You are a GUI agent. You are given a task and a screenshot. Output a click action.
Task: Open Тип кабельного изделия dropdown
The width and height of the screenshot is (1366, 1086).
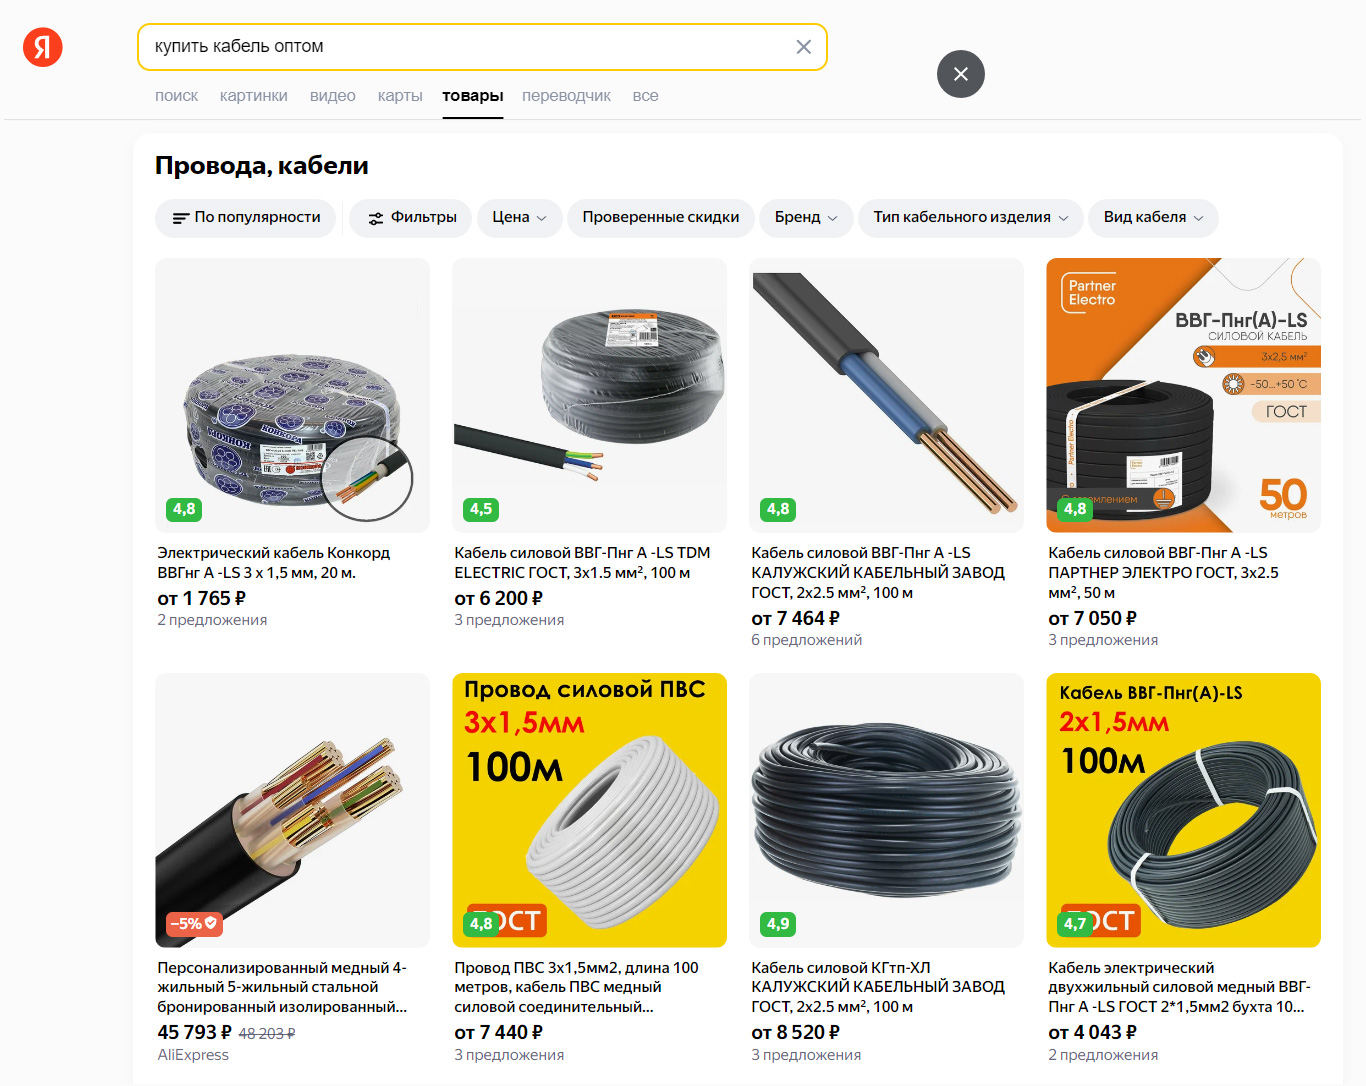pos(970,218)
